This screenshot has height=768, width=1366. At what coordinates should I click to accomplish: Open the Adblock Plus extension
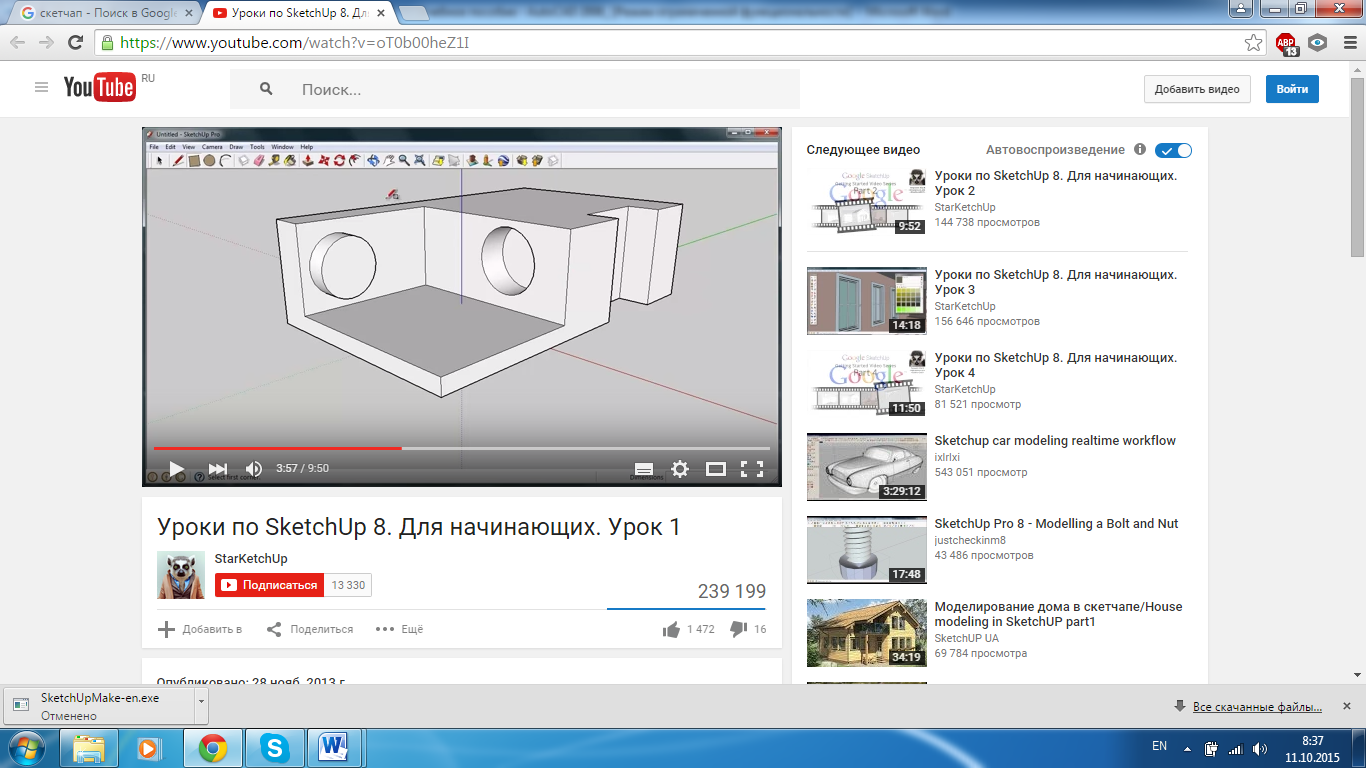(x=1286, y=43)
